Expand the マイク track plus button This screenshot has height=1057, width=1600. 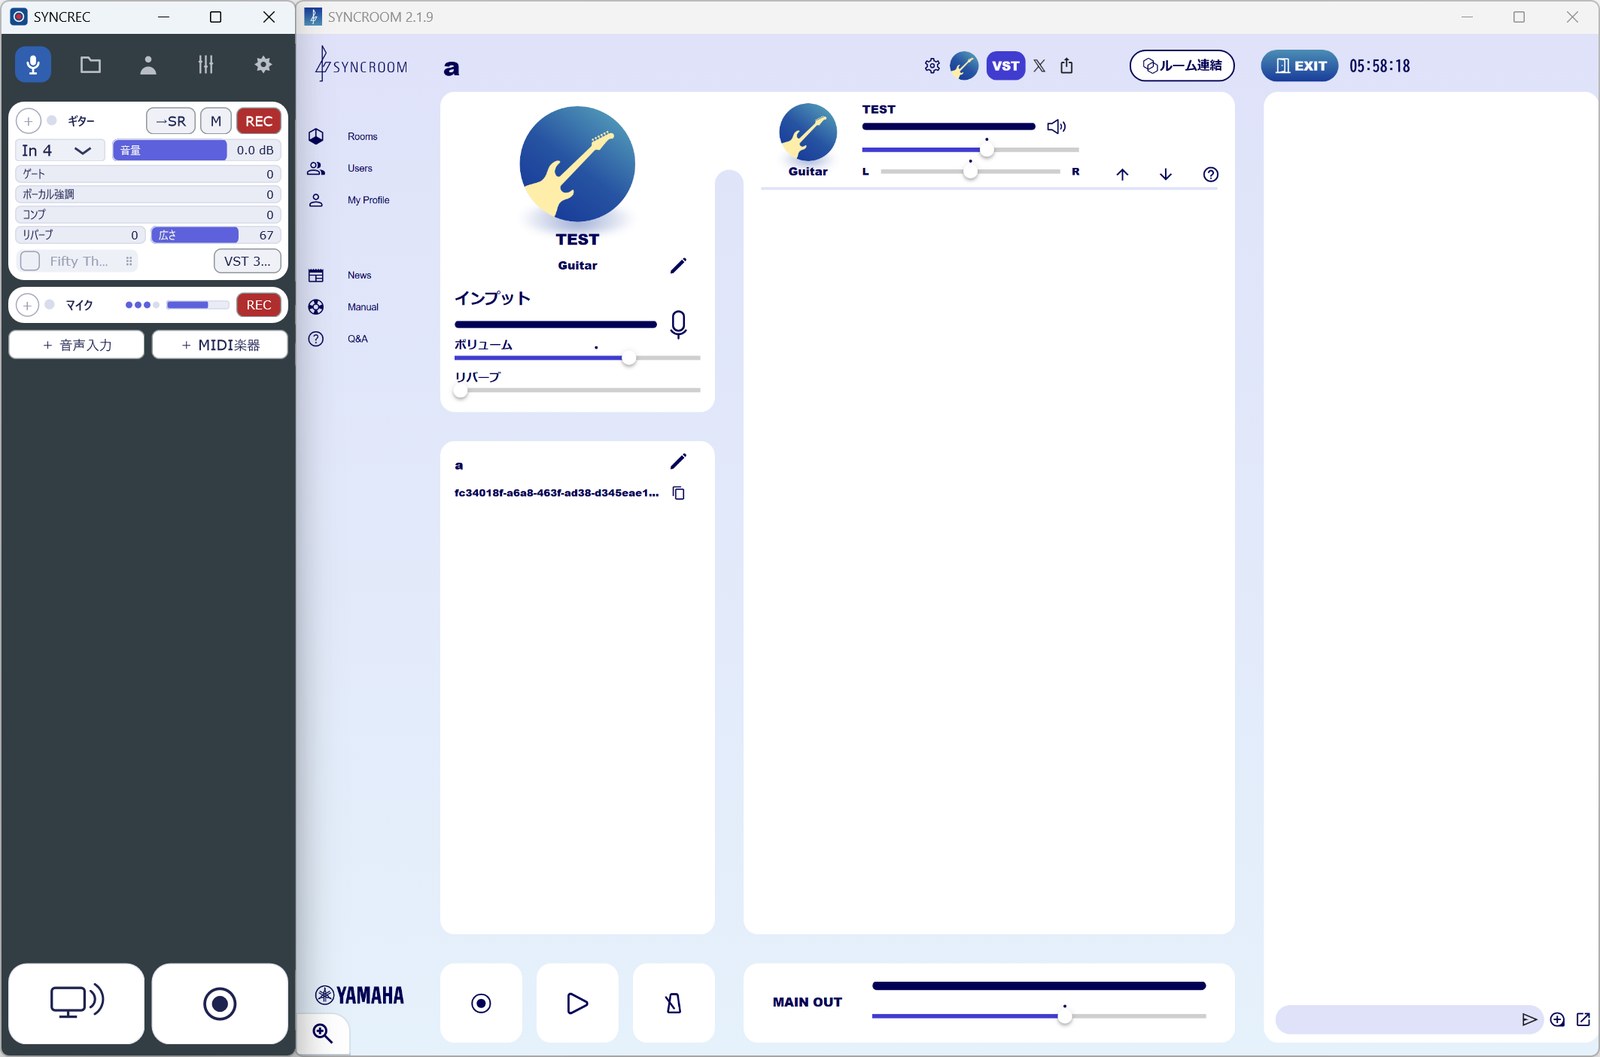click(28, 305)
